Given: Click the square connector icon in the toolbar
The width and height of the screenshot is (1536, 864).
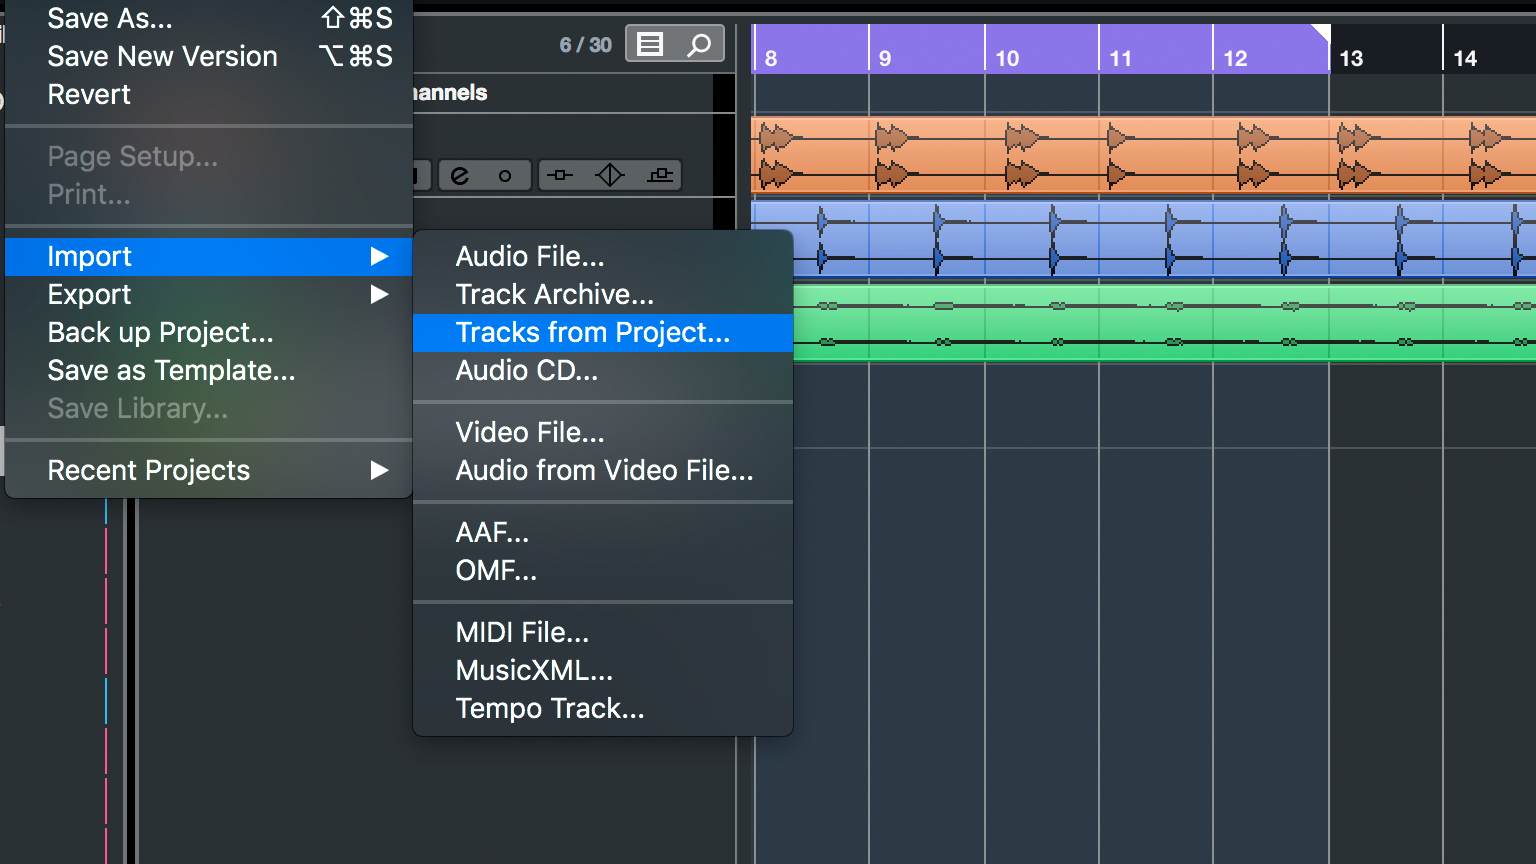Looking at the screenshot, I should pyautogui.click(x=560, y=174).
